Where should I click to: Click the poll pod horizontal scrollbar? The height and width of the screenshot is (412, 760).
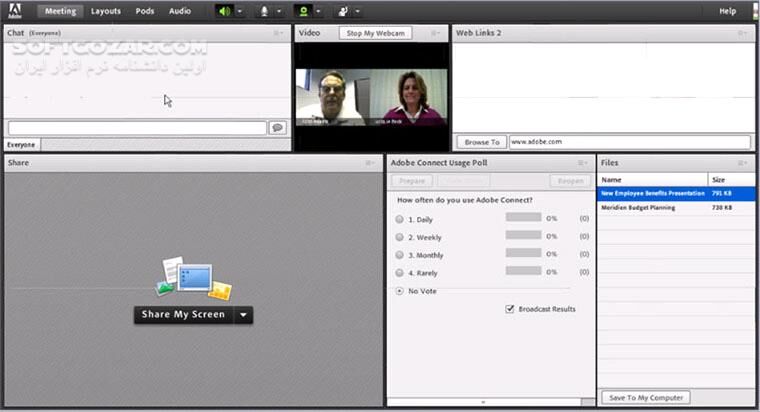[484, 402]
